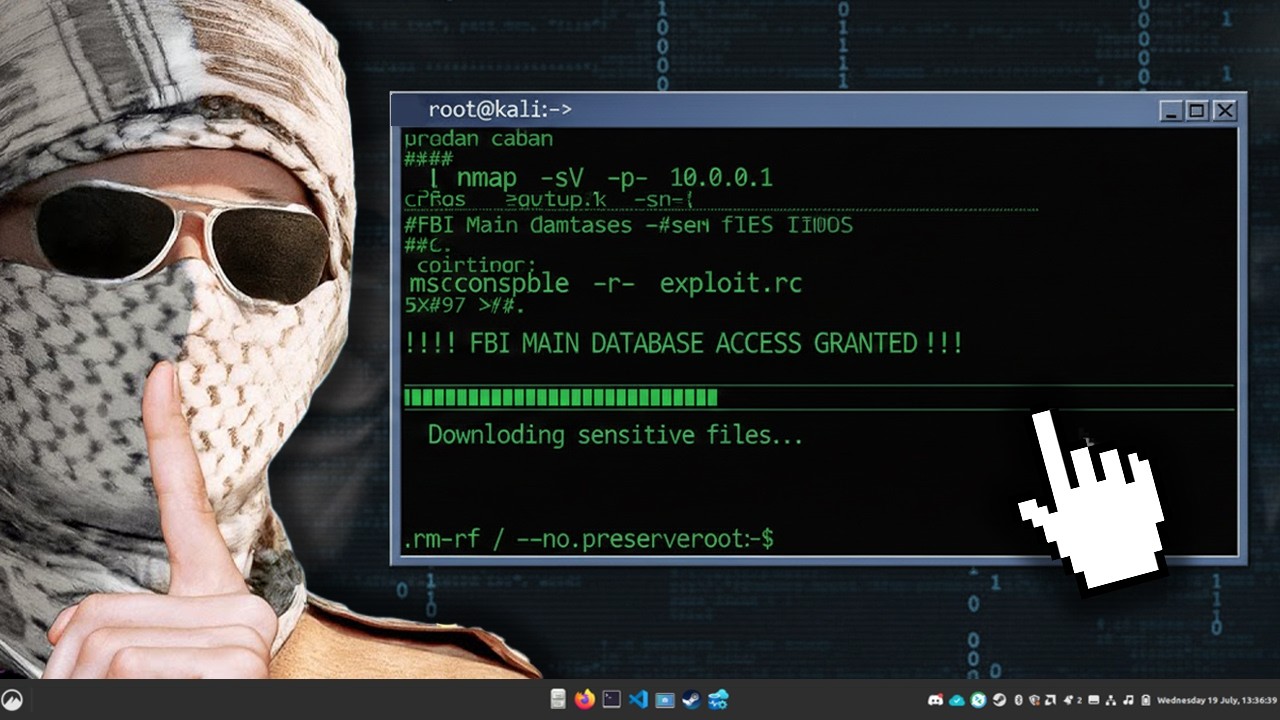Screen dimensions: 1280x720
Task: Open the keyboard layout tray icon
Action: click(x=1094, y=700)
